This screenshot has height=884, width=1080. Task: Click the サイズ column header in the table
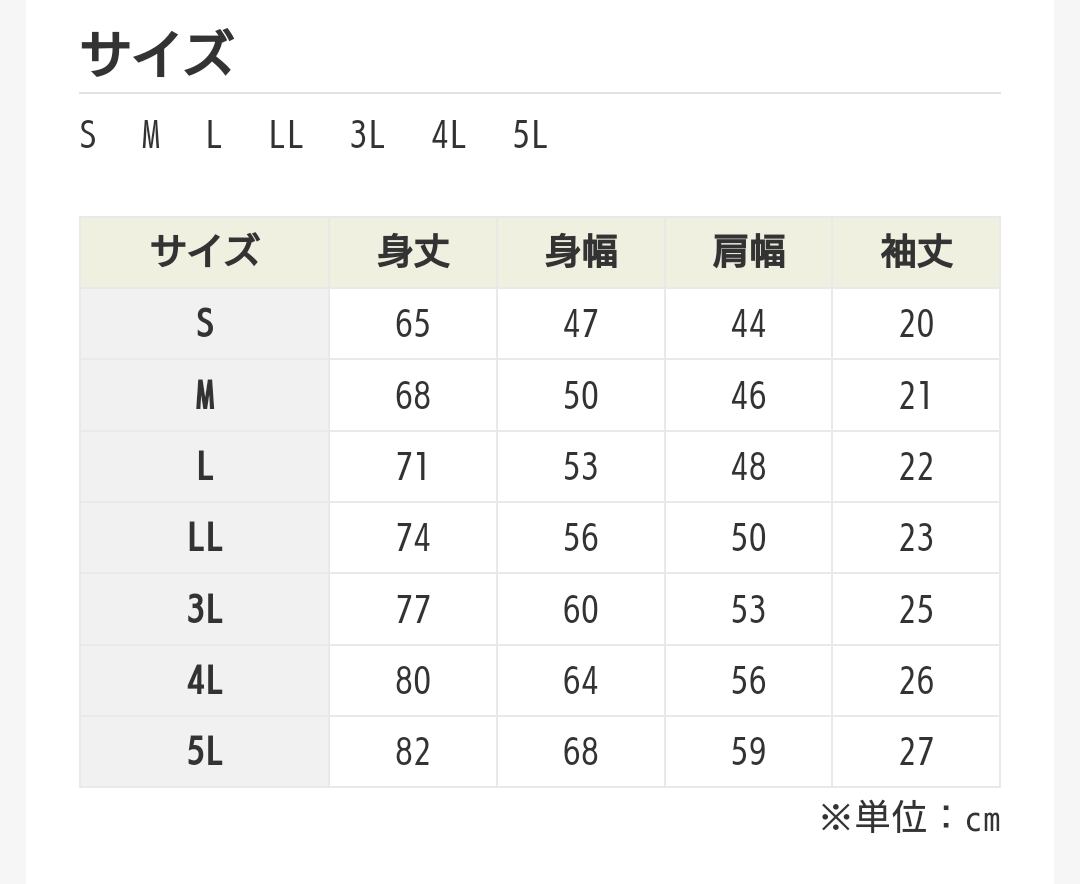coord(204,252)
